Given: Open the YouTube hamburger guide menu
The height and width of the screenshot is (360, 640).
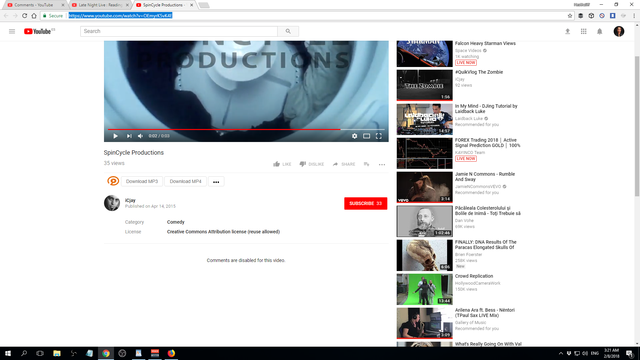Looking at the screenshot, I should click(12, 31).
